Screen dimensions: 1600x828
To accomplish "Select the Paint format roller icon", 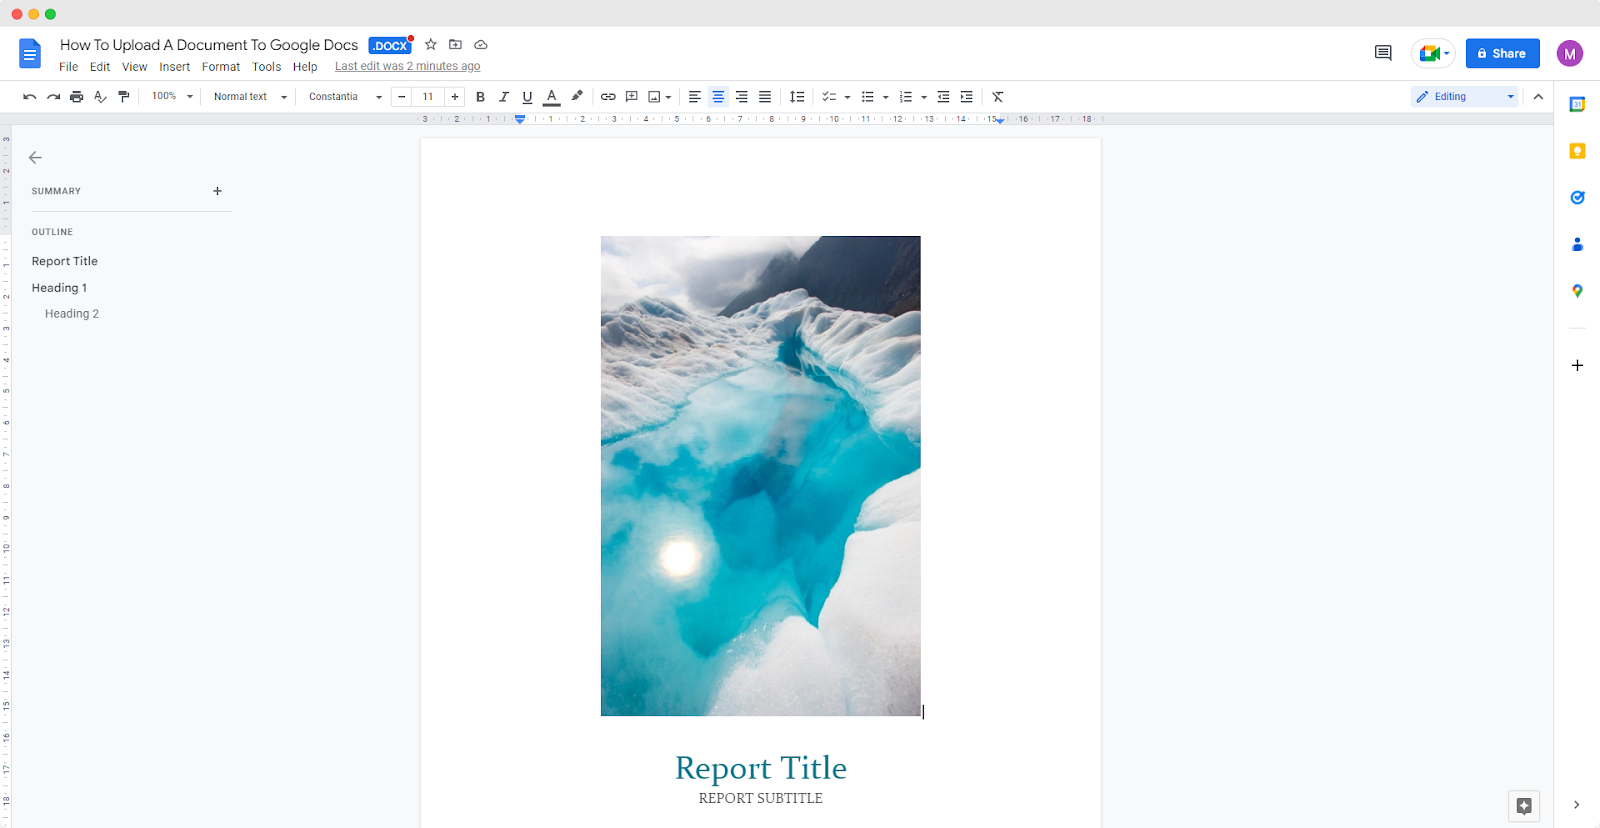I will 124,97.
